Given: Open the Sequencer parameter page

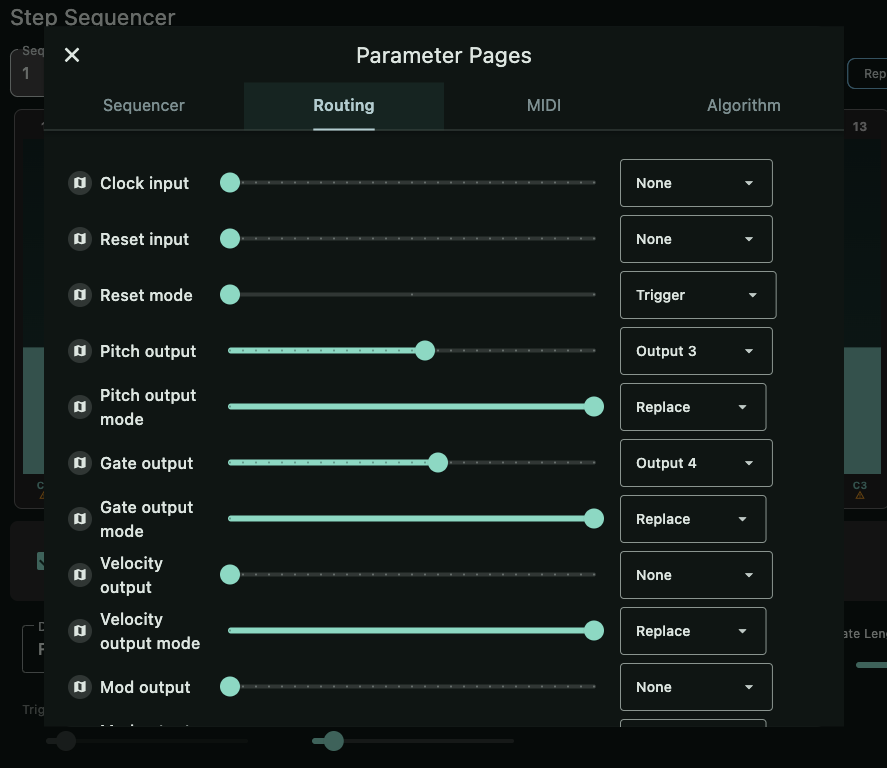Looking at the screenshot, I should [x=143, y=105].
